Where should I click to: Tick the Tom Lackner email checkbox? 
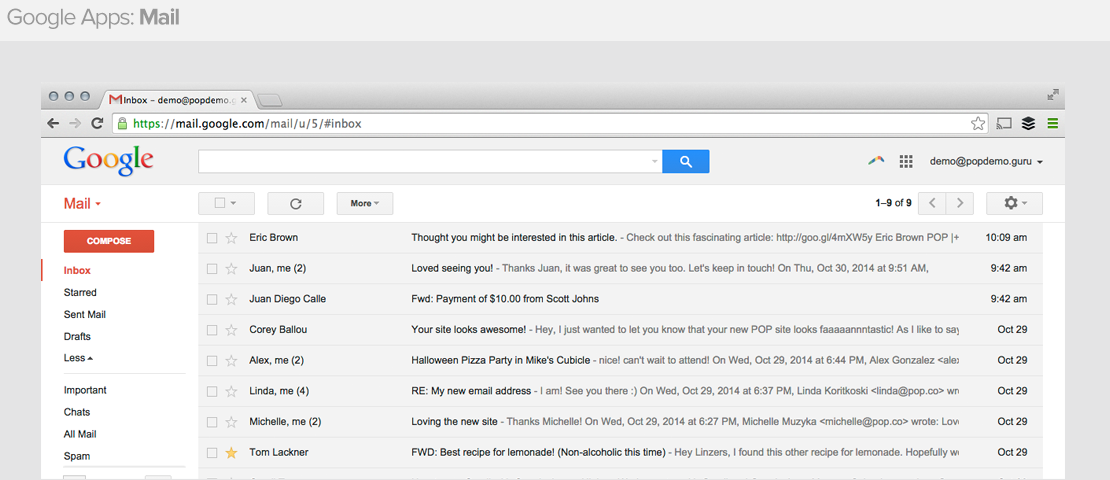click(x=212, y=452)
